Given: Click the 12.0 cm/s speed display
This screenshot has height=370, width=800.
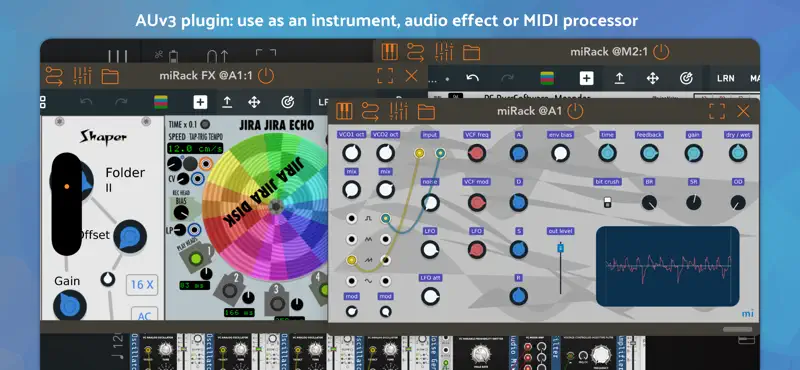Looking at the screenshot, I should 195,149.
